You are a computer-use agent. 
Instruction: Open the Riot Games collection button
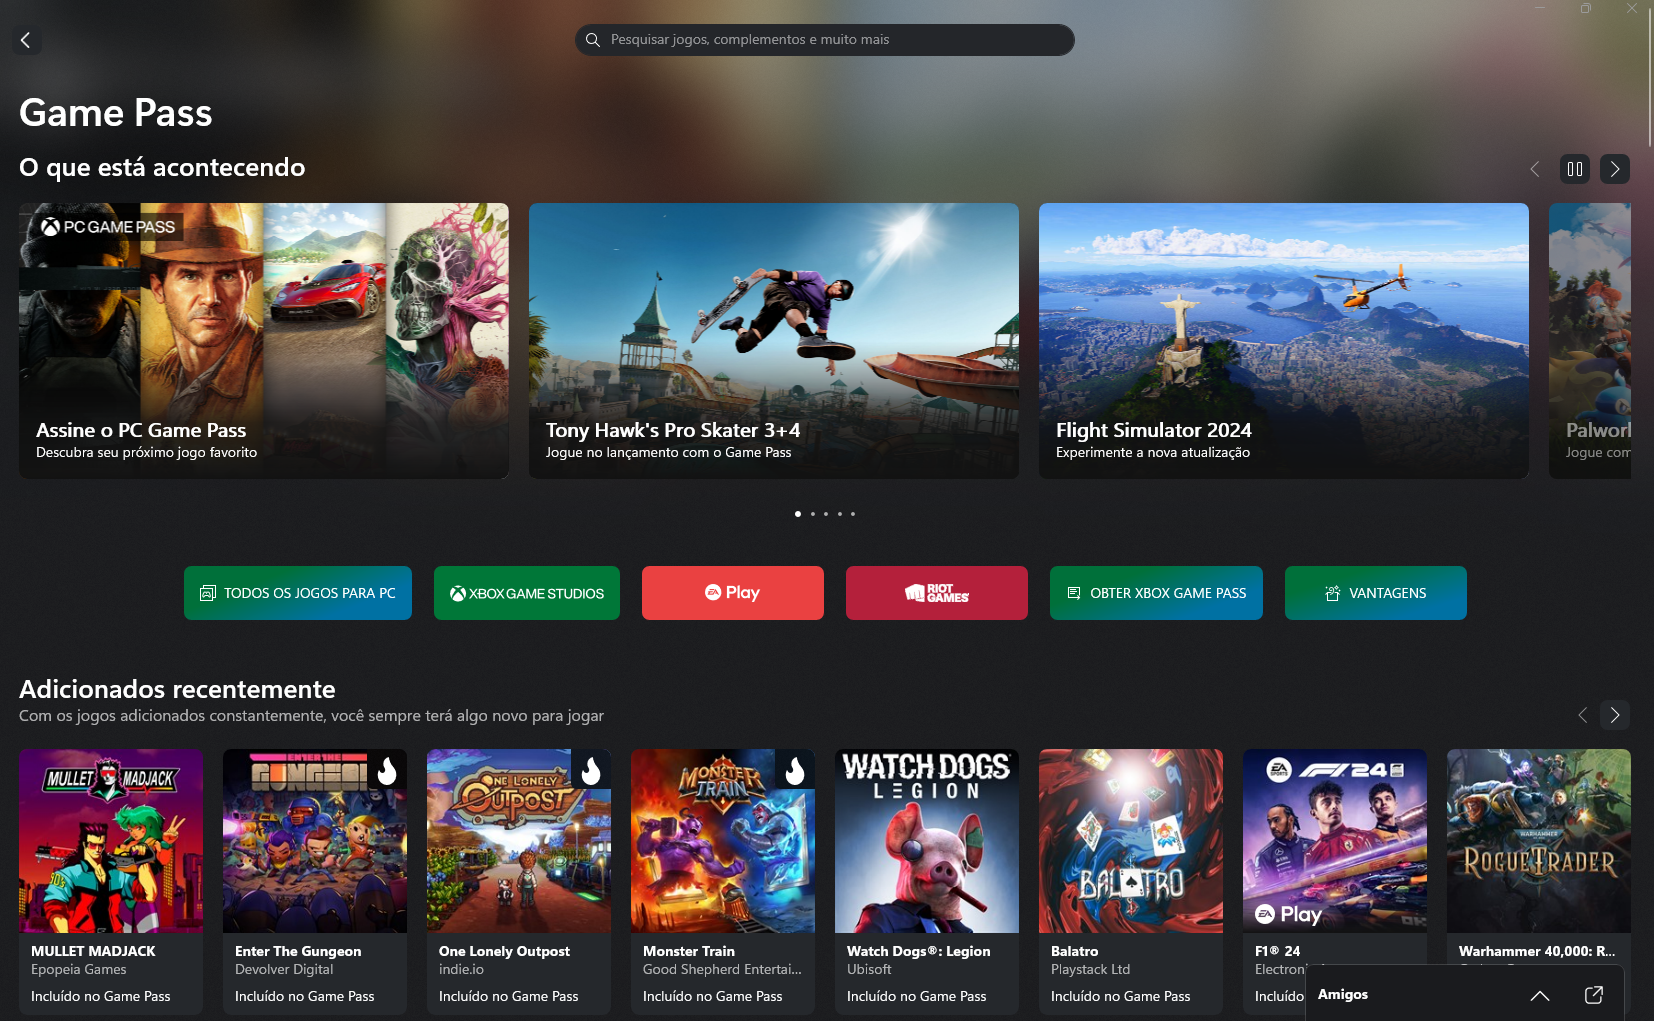point(937,593)
